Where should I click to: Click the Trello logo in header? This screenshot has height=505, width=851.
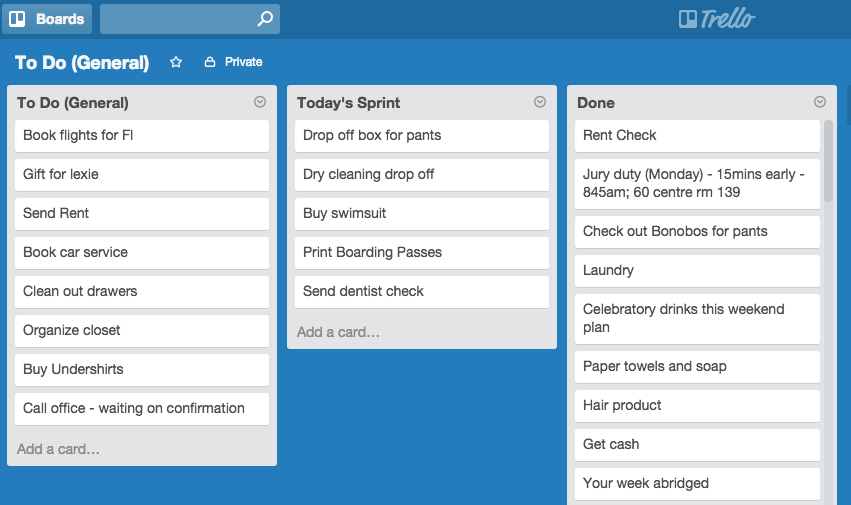tap(716, 19)
